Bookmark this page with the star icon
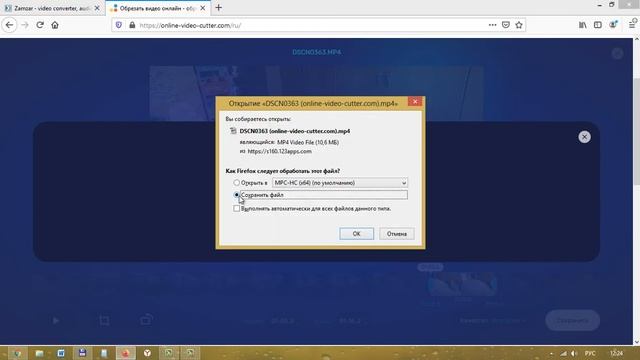The image size is (640, 360). (x=519, y=25)
